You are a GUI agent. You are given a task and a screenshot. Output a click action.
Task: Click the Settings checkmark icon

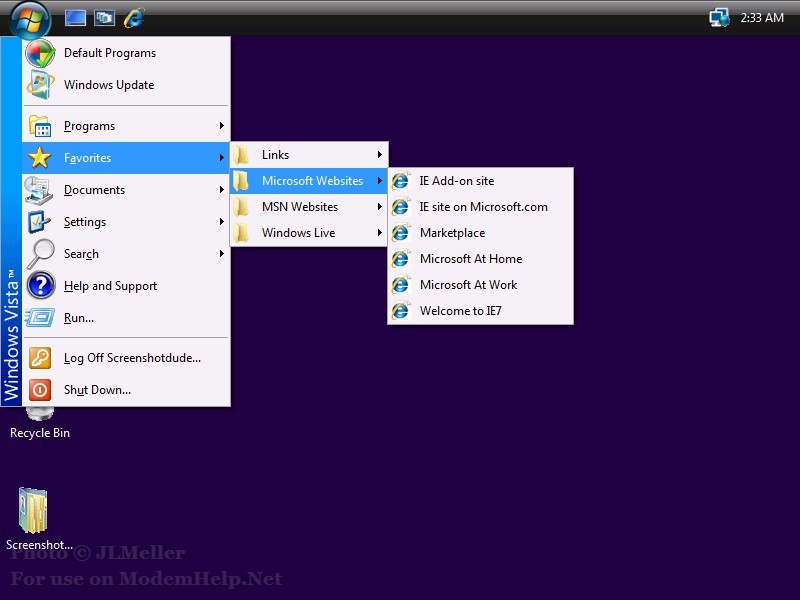pyautogui.click(x=39, y=222)
